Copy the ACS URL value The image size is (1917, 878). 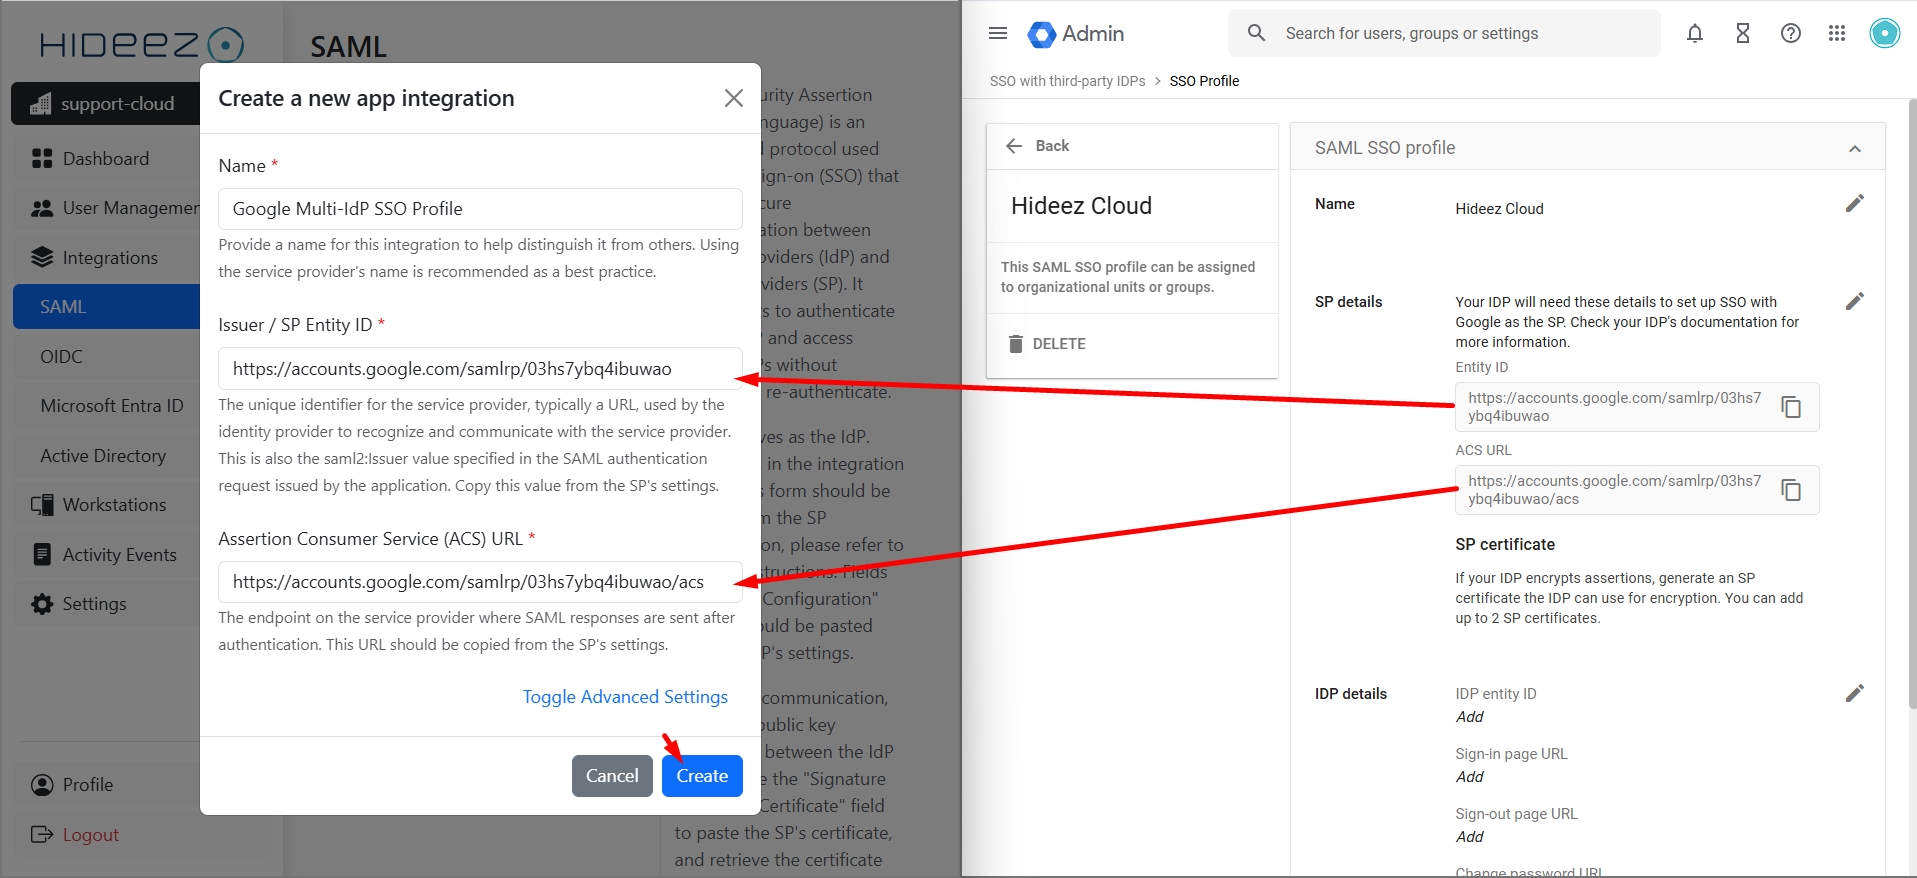pos(1791,490)
